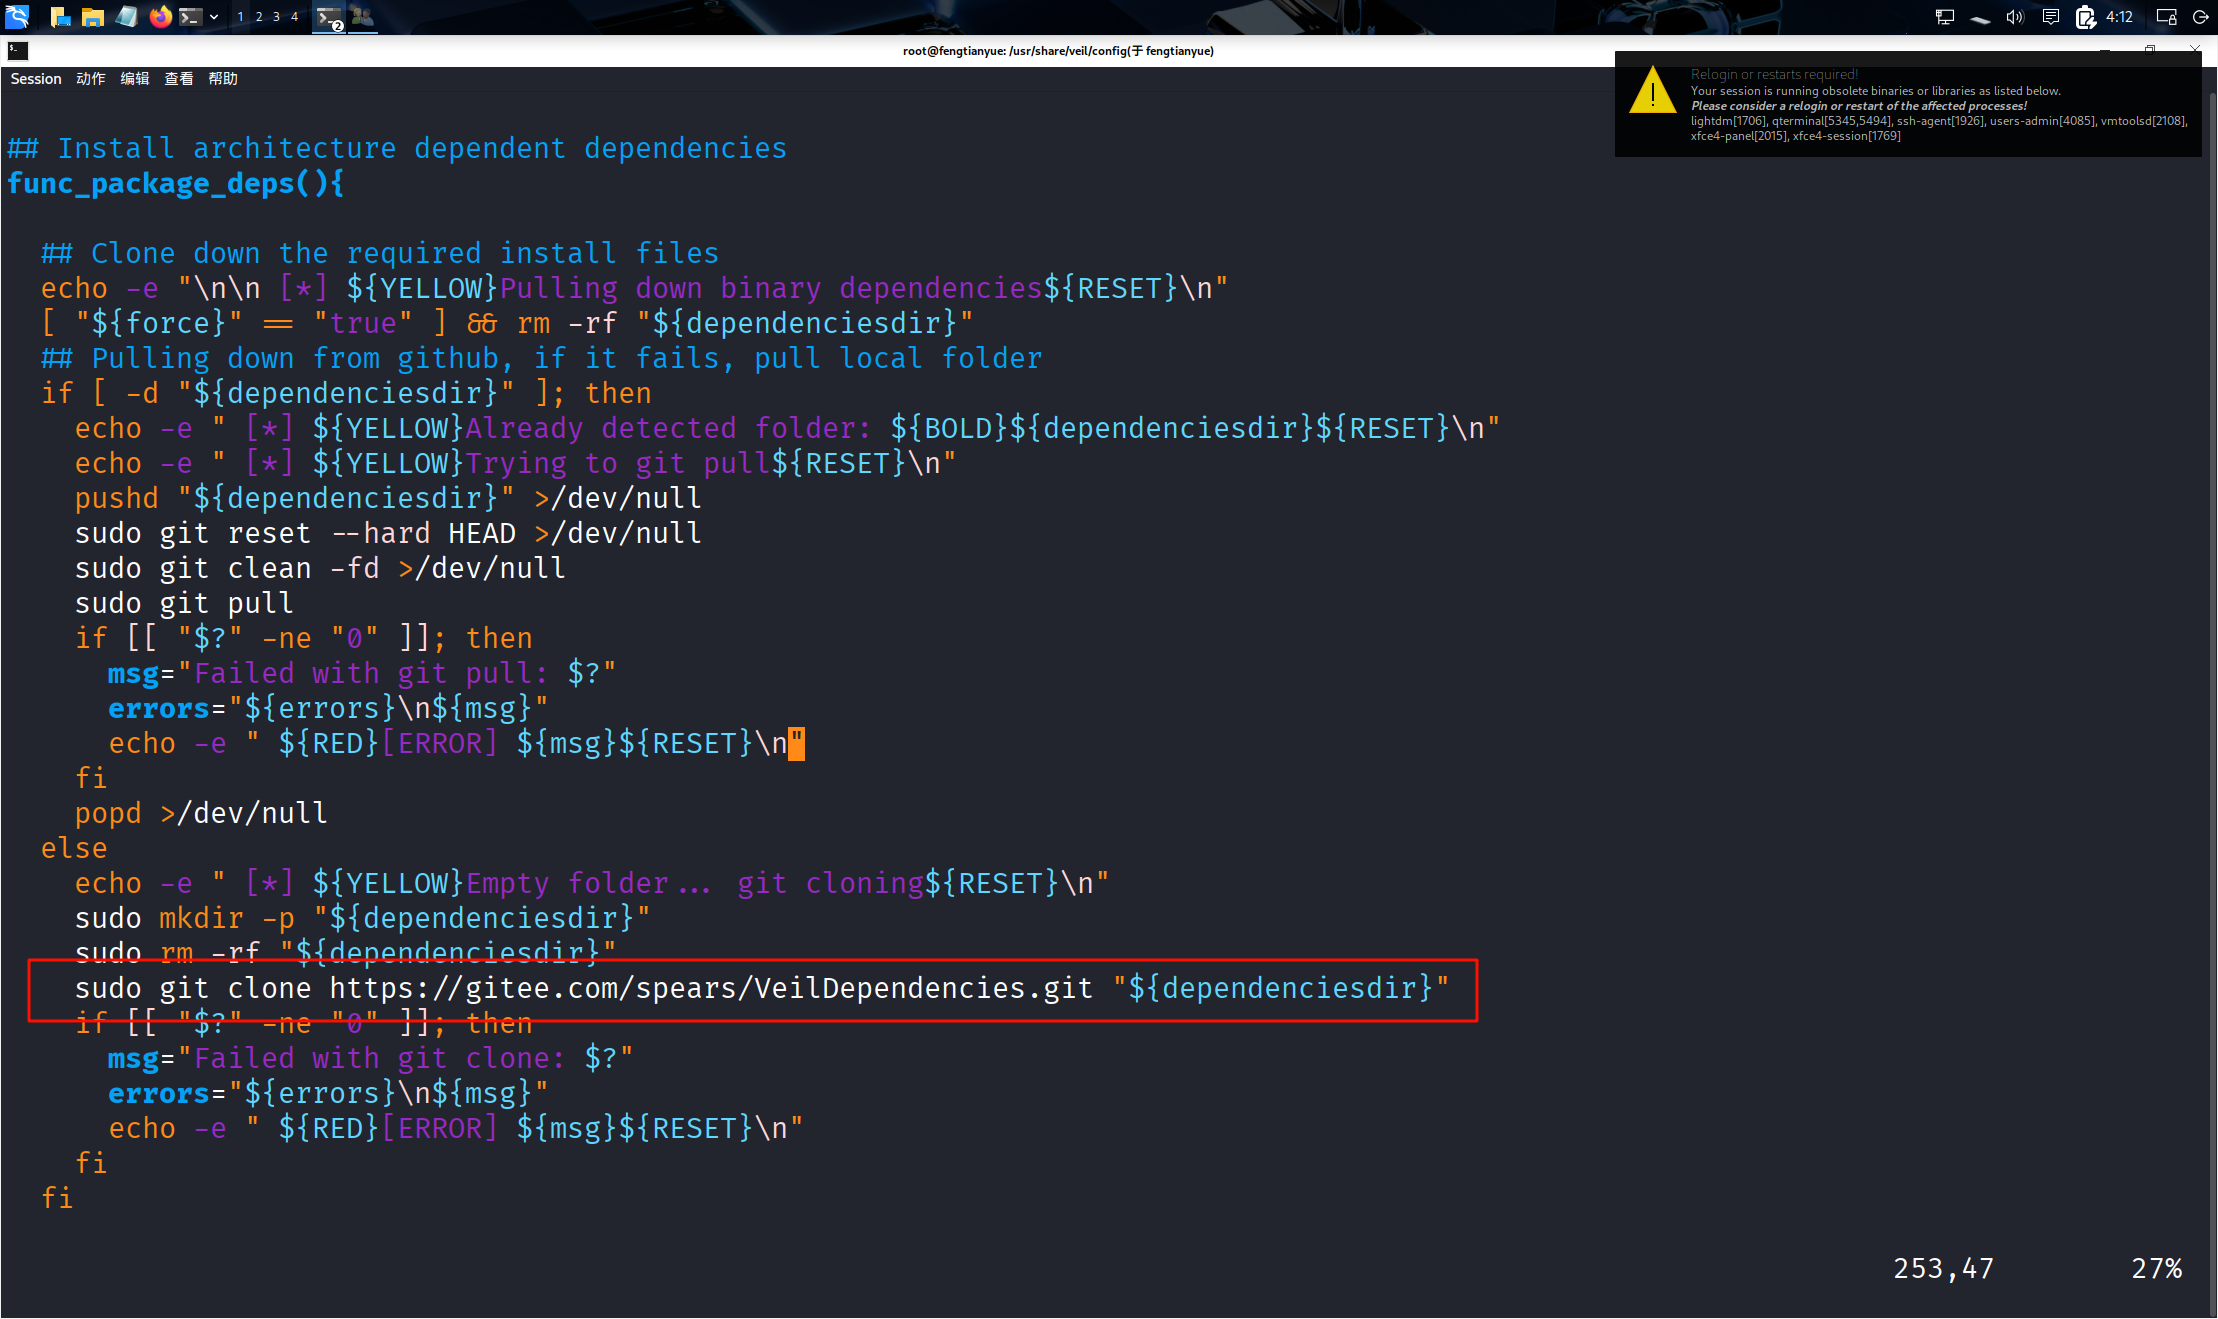This screenshot has height=1319, width=2218.
Task: Click the battery power manager icon
Action: click(2085, 16)
